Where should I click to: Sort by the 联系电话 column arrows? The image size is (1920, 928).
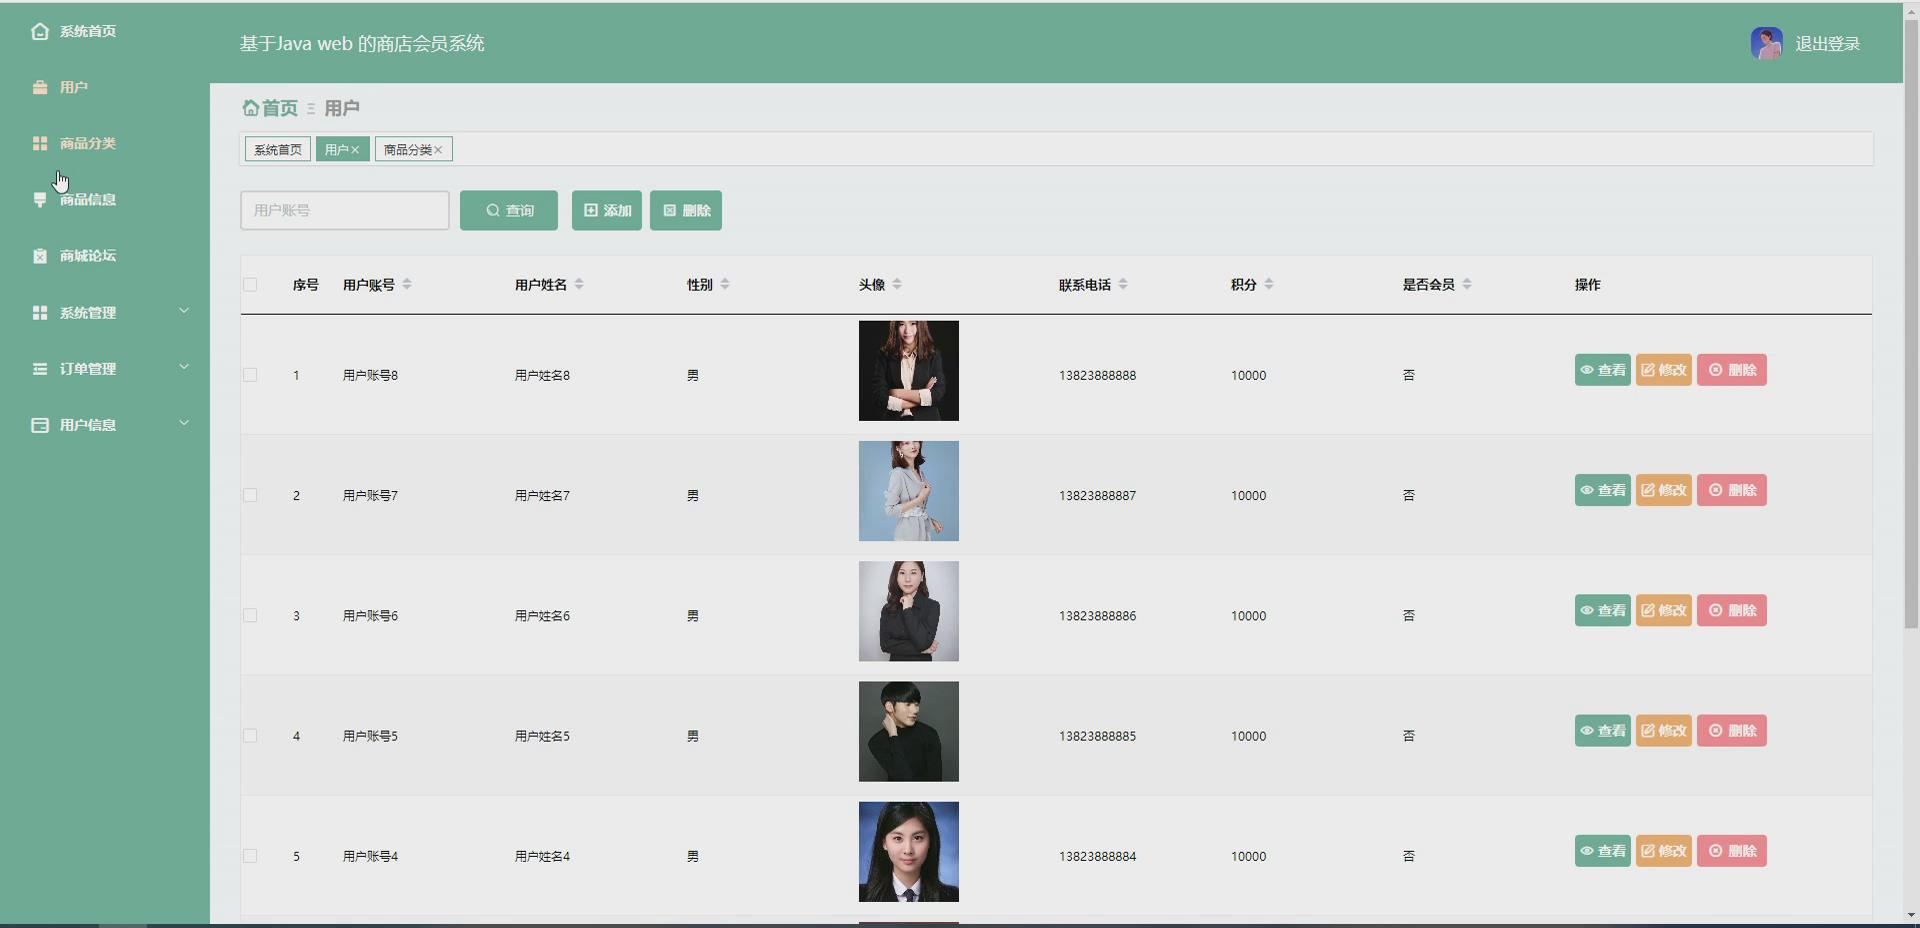1123,284
